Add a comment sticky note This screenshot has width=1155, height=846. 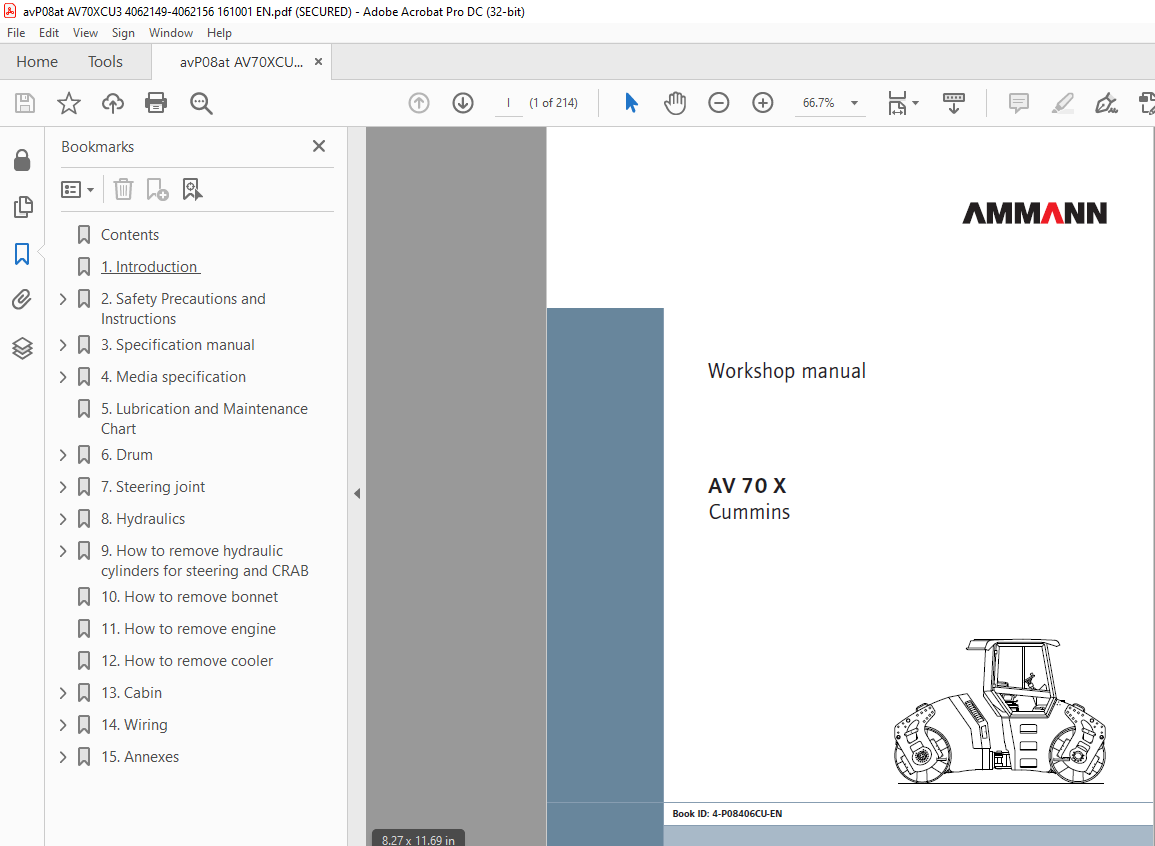(1019, 103)
